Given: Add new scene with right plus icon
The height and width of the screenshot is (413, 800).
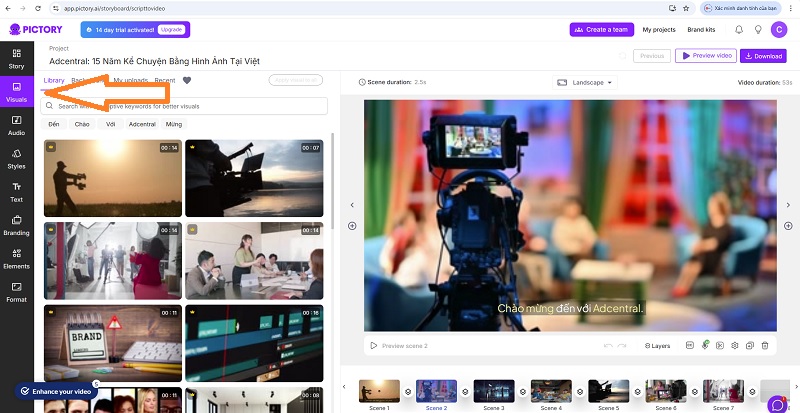Looking at the screenshot, I should point(788,226).
